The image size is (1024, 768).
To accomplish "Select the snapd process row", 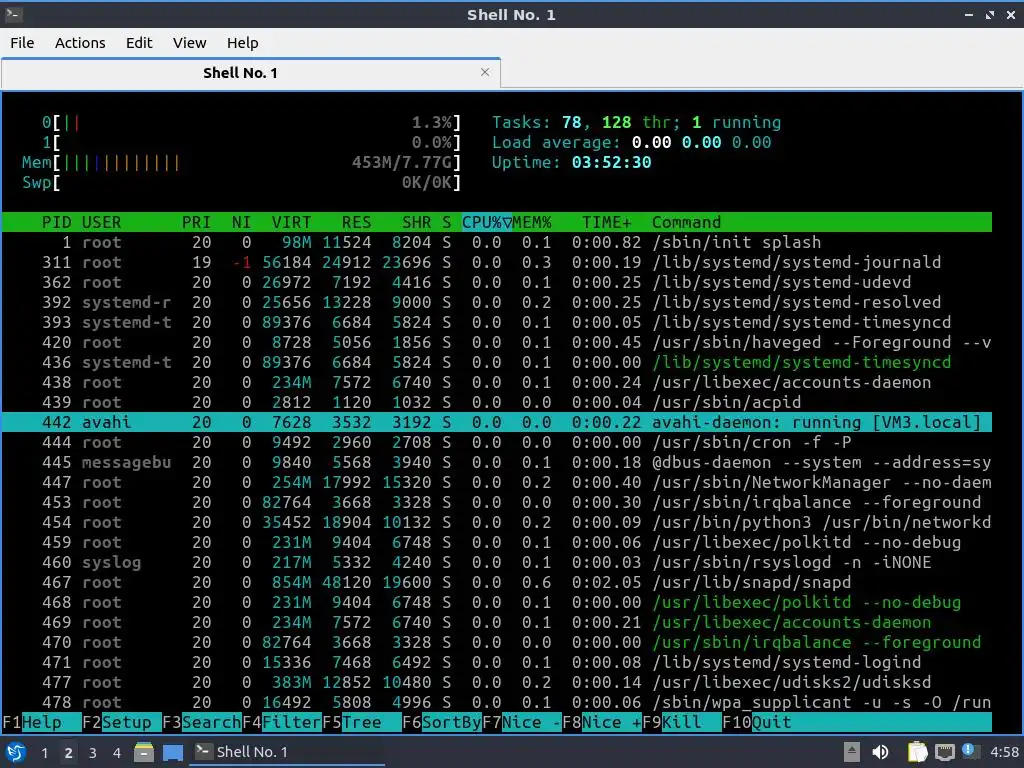I will coord(497,582).
